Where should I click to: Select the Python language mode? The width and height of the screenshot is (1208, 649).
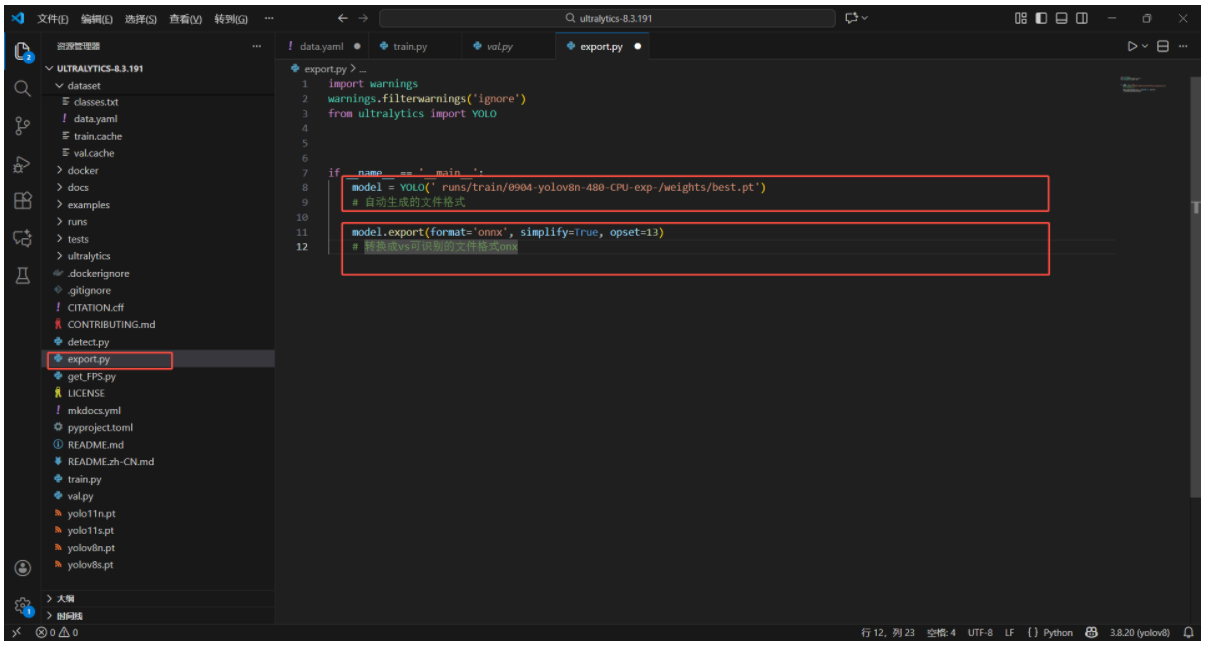click(1050, 632)
